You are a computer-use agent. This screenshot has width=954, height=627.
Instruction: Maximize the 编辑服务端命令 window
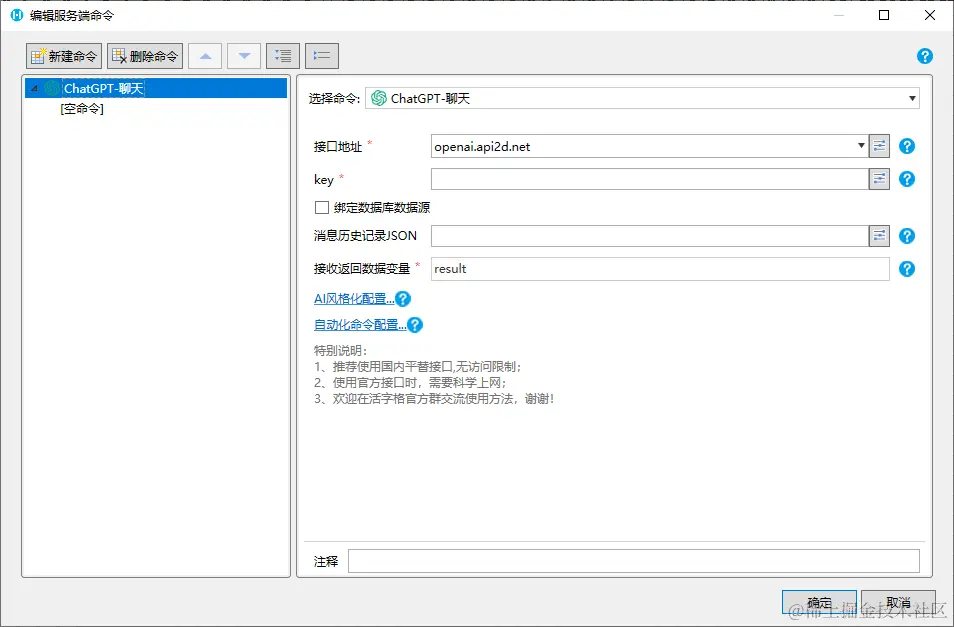click(x=884, y=15)
